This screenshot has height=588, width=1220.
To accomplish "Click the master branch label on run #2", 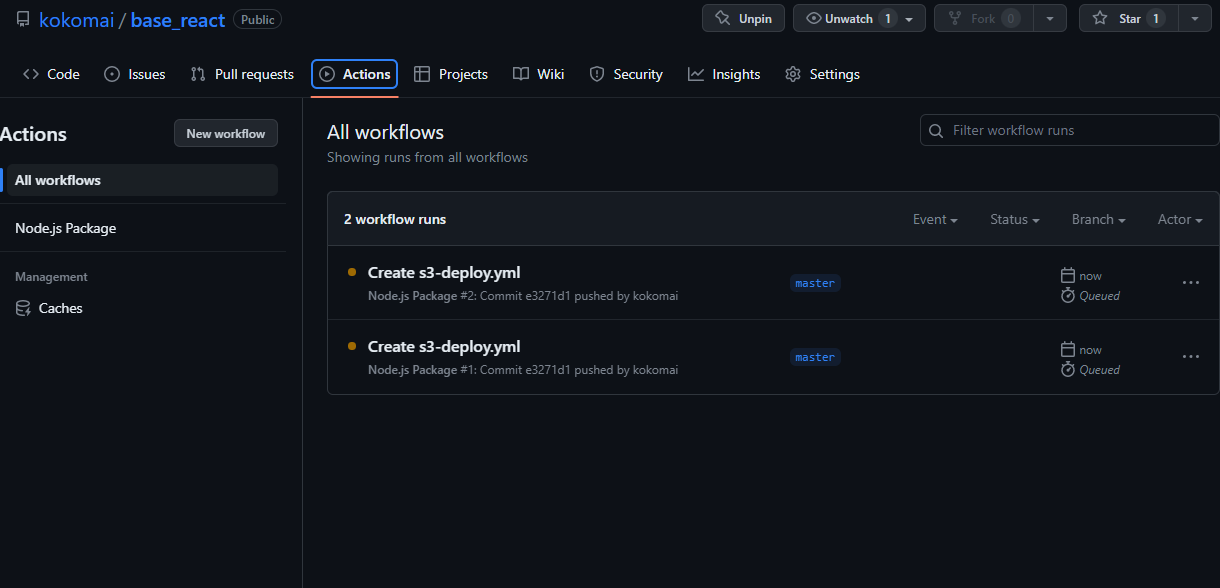I will (x=815, y=283).
